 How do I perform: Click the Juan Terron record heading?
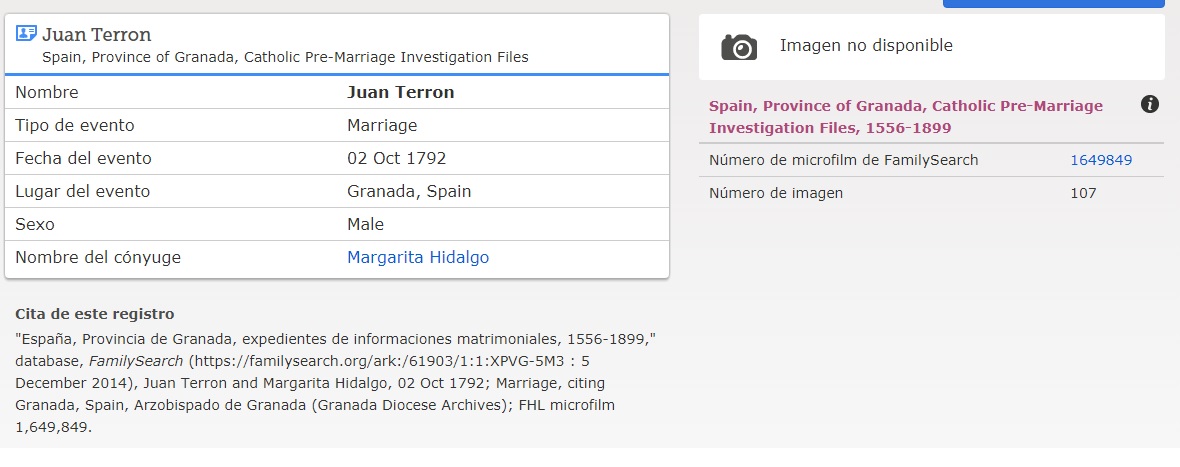[96, 35]
